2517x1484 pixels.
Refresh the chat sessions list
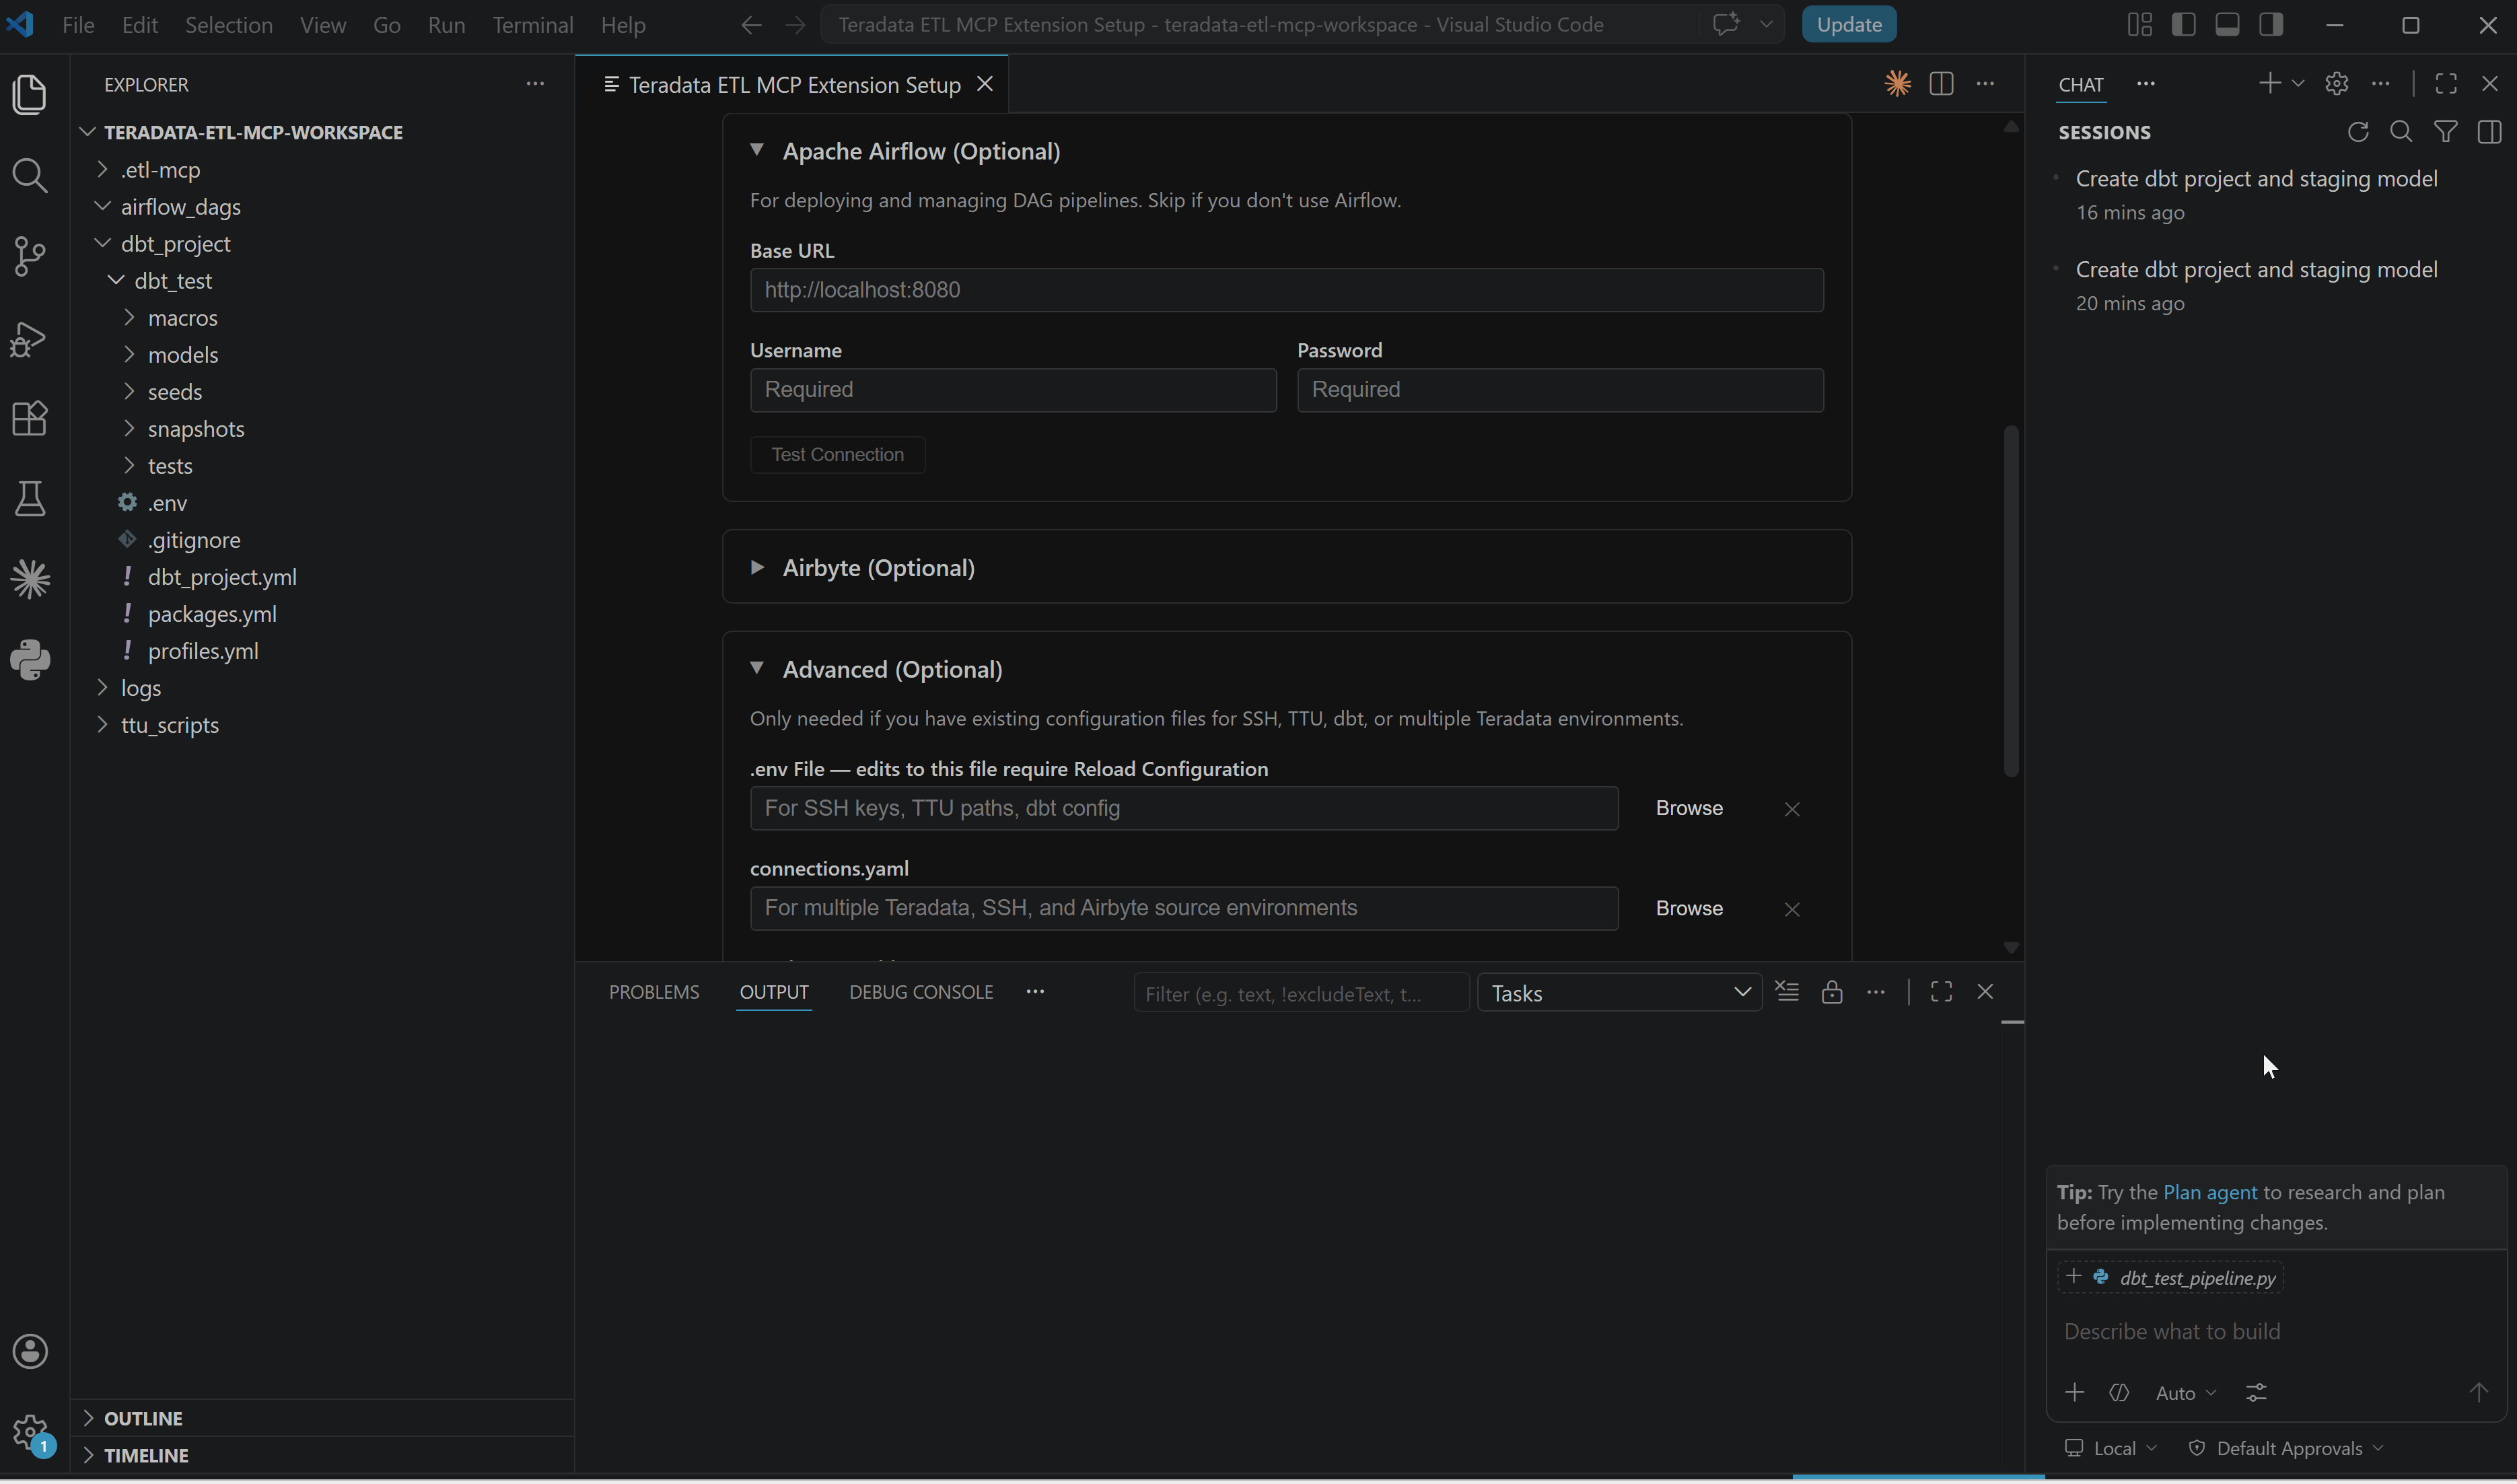2357,132
